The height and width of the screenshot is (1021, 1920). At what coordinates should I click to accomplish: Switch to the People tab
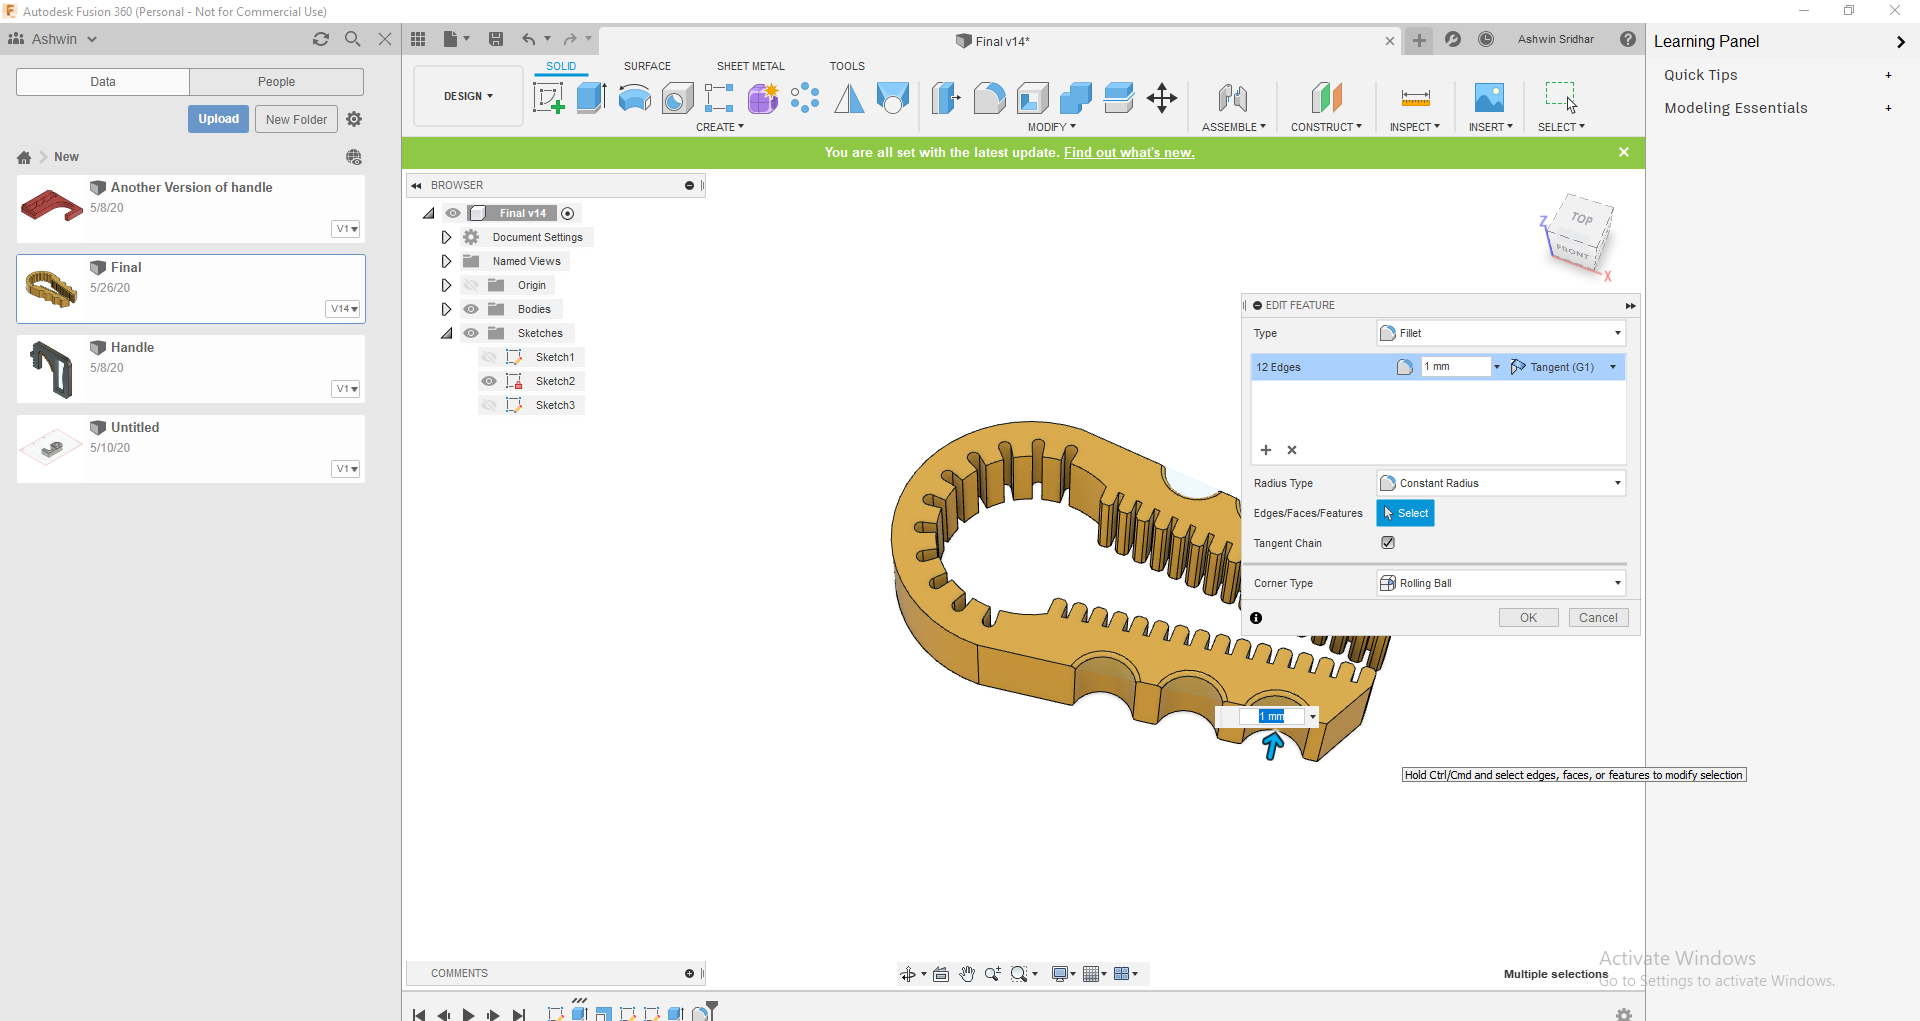tap(276, 82)
